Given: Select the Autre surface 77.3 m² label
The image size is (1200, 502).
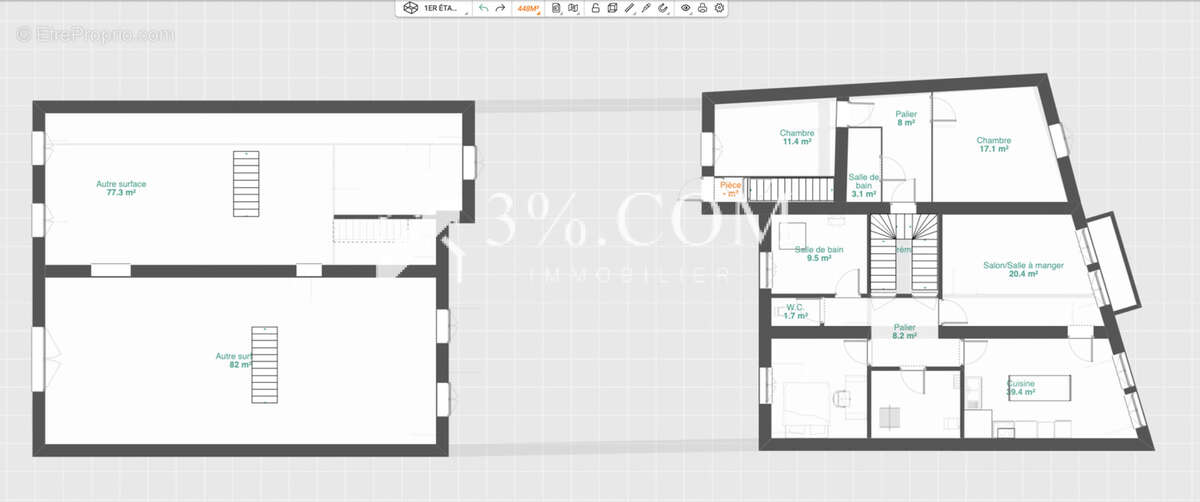Looking at the screenshot, I should (121, 188).
